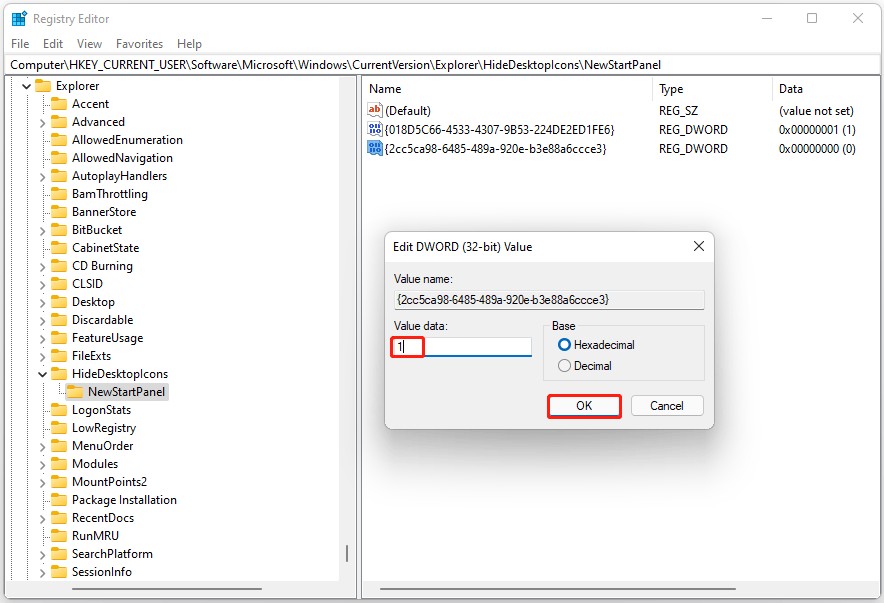Collapse the Explorer tree node
The image size is (884, 603).
pos(26,86)
